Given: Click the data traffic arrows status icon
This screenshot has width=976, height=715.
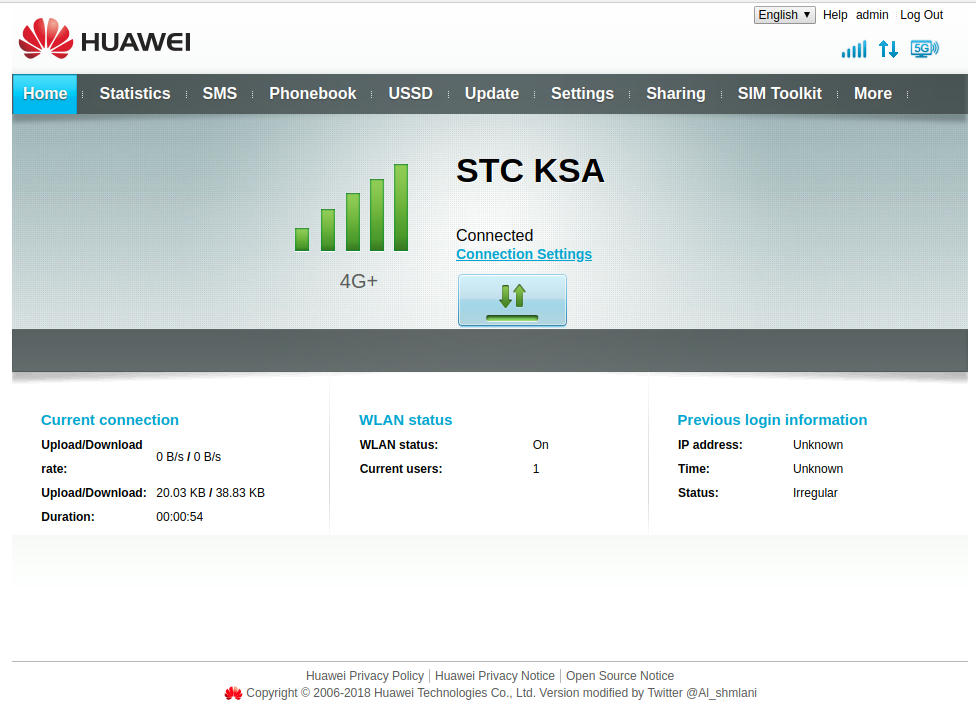Looking at the screenshot, I should pyautogui.click(x=888, y=49).
